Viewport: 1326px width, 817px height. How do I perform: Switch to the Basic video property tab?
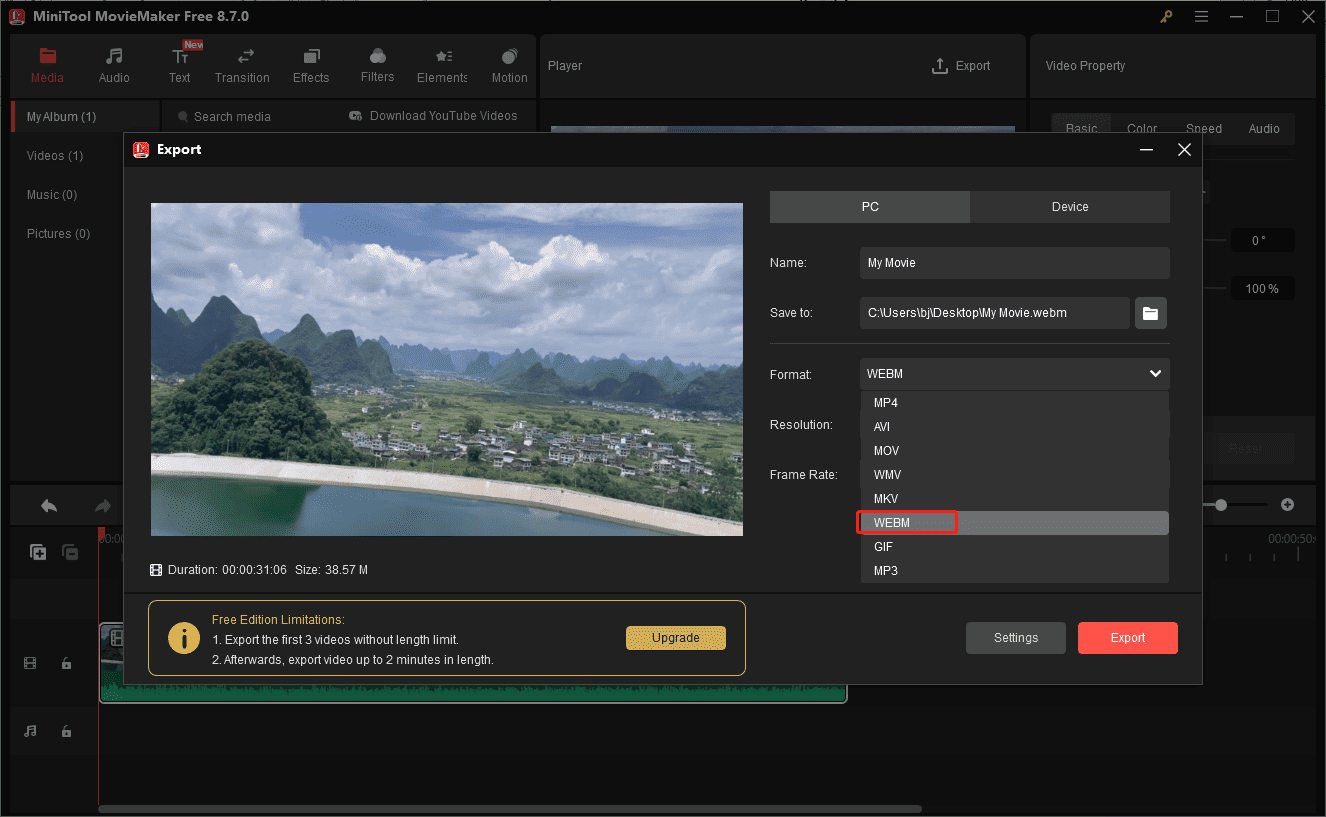click(x=1081, y=128)
